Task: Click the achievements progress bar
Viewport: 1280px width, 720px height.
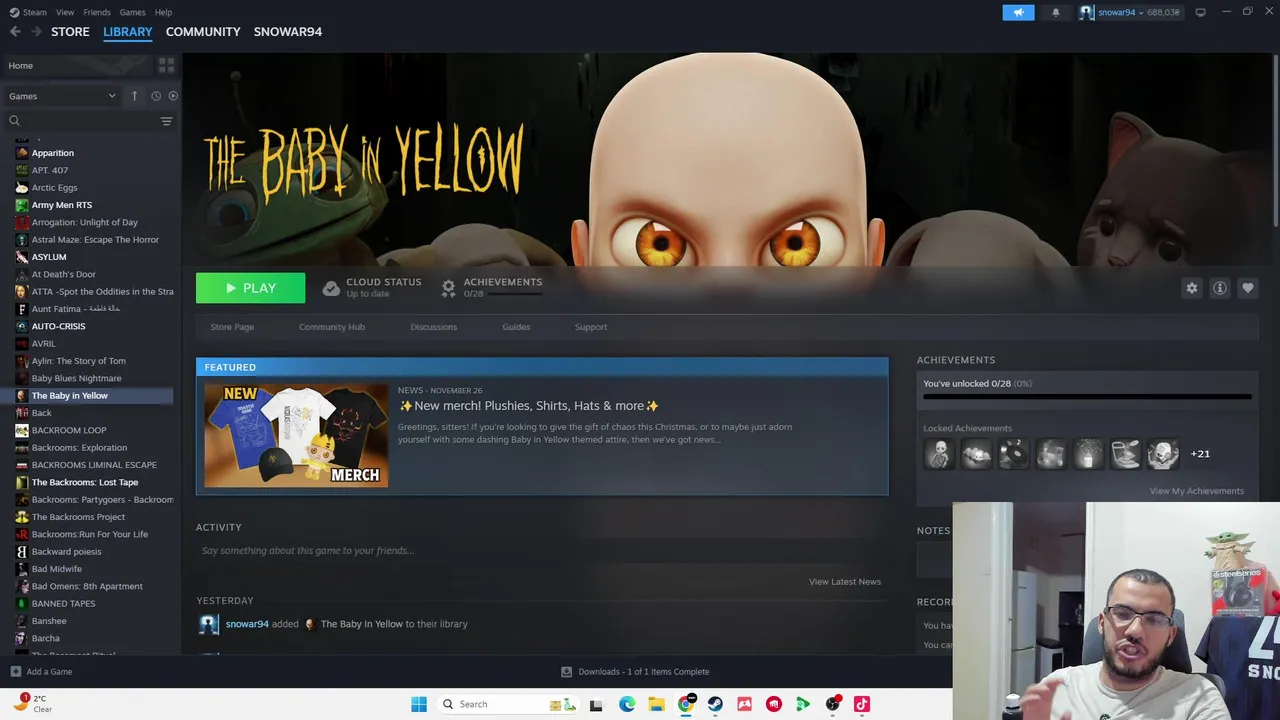Action: tap(1087, 397)
